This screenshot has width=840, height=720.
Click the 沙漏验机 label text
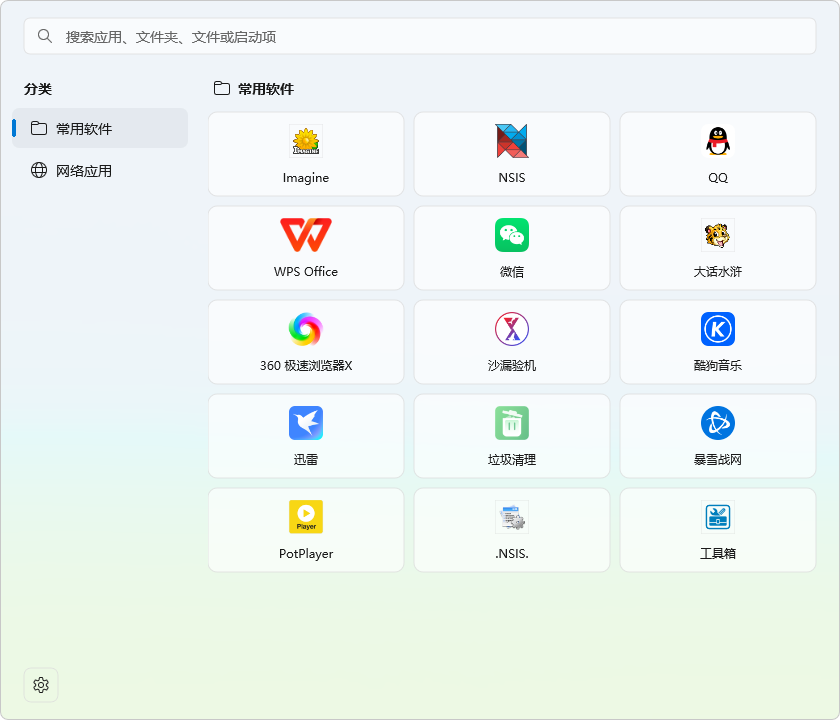512,365
